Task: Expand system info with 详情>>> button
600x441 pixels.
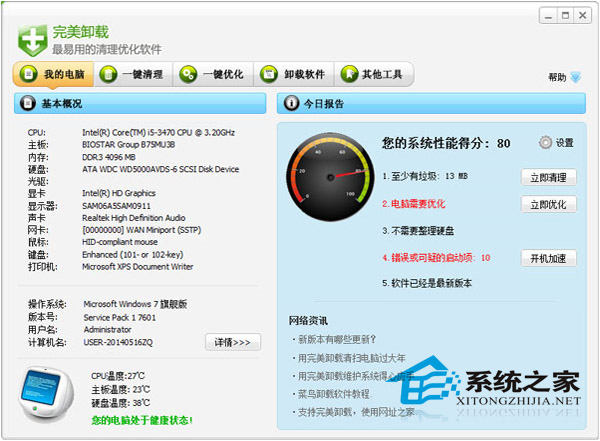Action: coord(232,342)
